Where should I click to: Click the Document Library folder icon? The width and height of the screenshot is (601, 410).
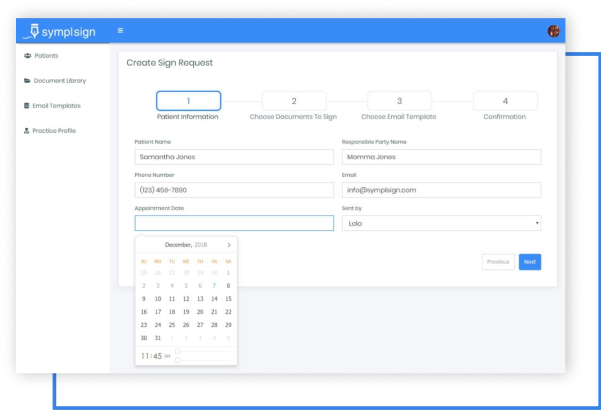27,81
